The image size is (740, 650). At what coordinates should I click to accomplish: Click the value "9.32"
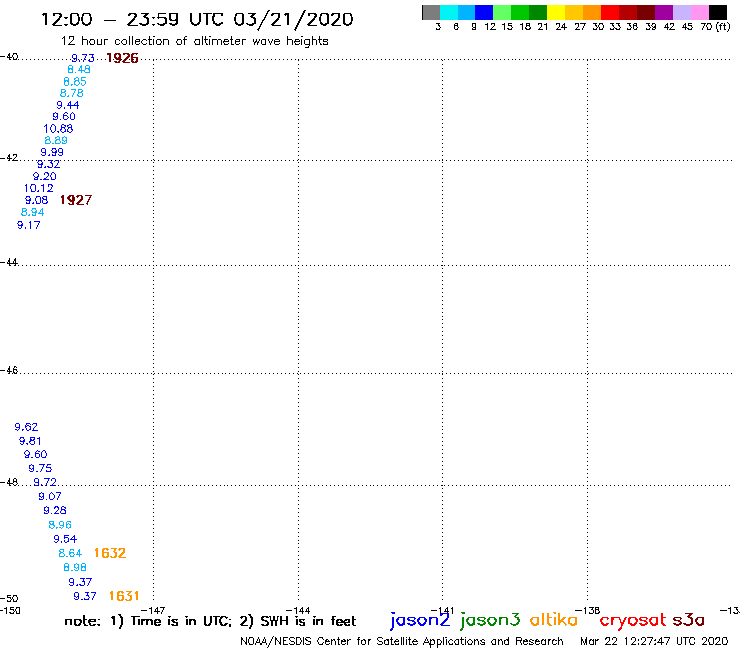click(49, 164)
